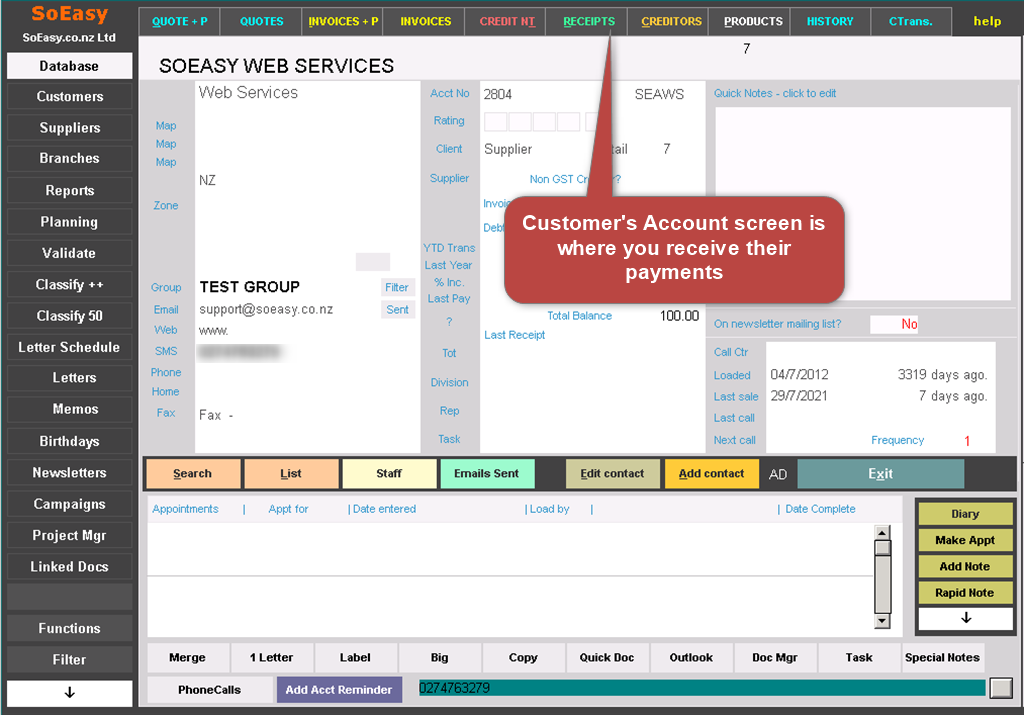Viewport: 1024px width, 715px height.
Task: Open Planning from the sidebar
Action: (x=69, y=222)
